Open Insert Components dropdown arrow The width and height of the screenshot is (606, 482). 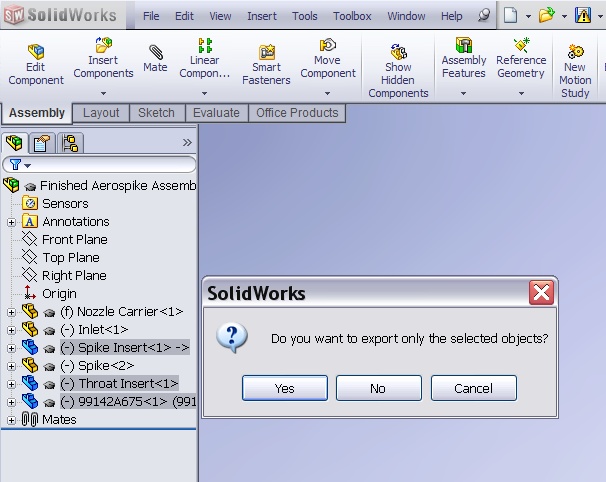tap(103, 93)
